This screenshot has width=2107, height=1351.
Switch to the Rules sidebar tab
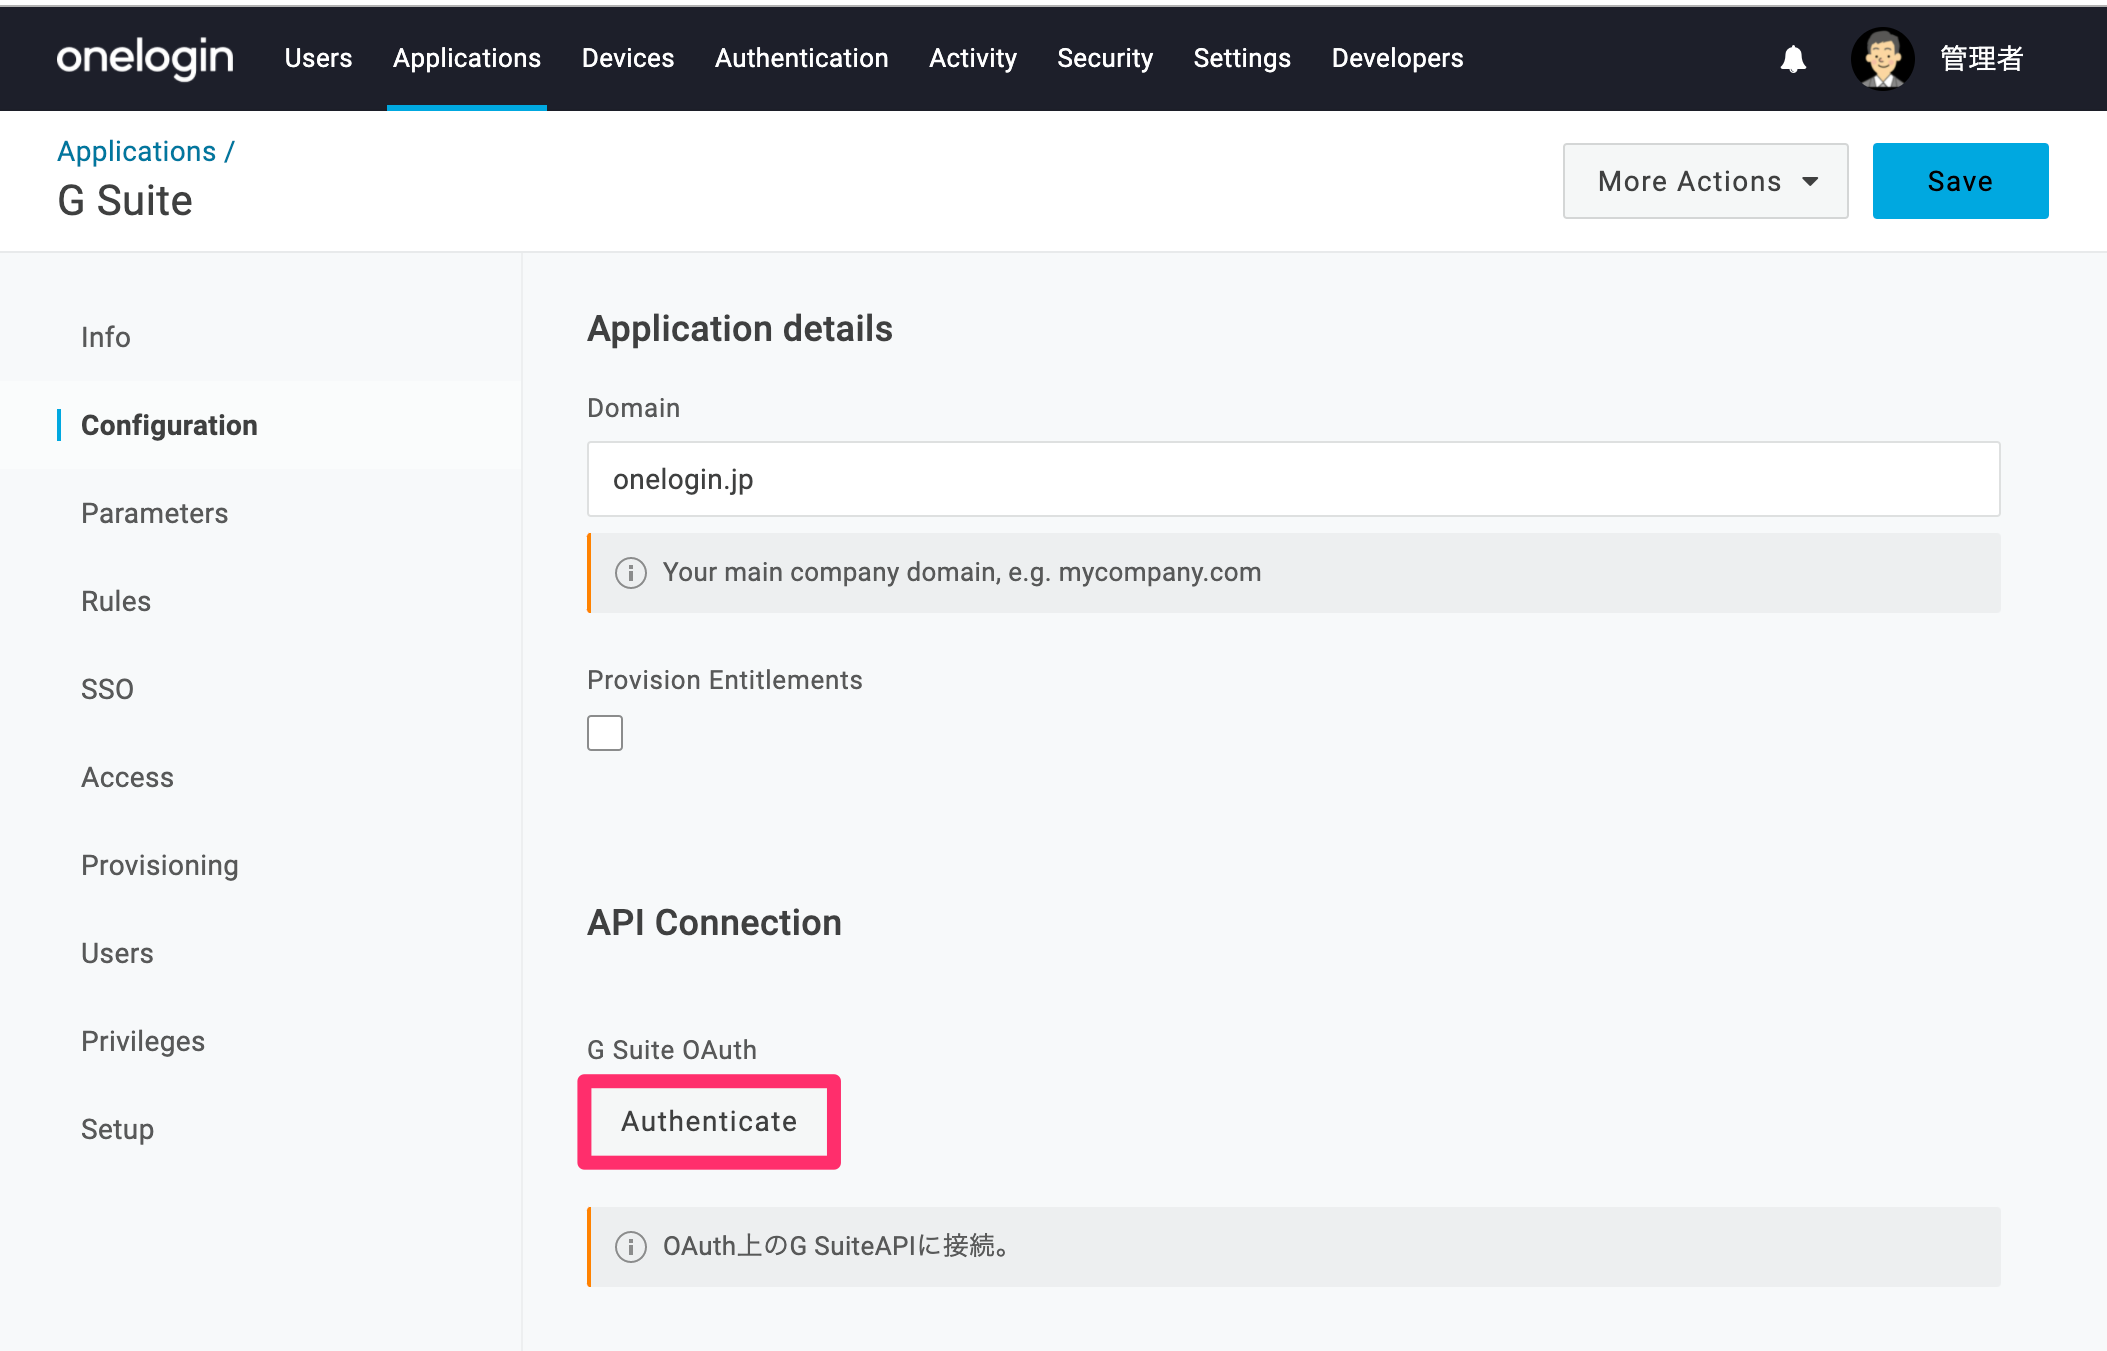point(116,601)
